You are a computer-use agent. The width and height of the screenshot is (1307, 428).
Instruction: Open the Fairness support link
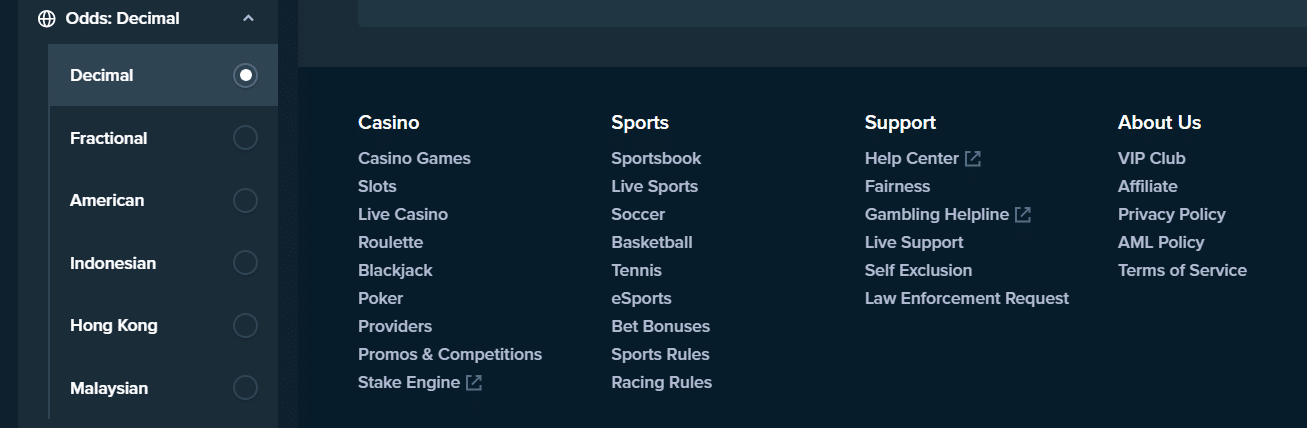point(897,186)
